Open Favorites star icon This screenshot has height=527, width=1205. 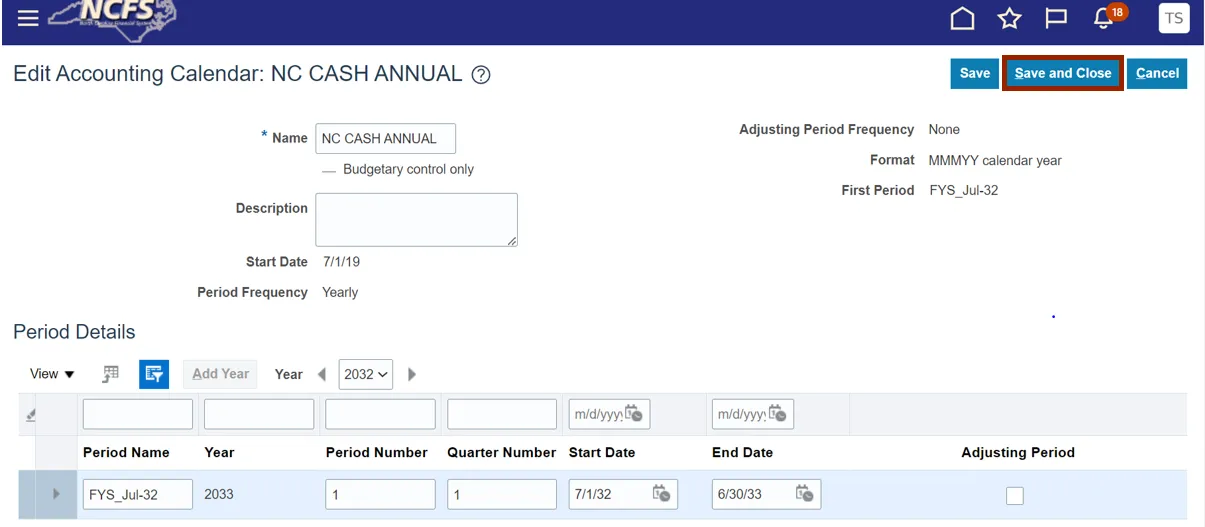point(1009,19)
